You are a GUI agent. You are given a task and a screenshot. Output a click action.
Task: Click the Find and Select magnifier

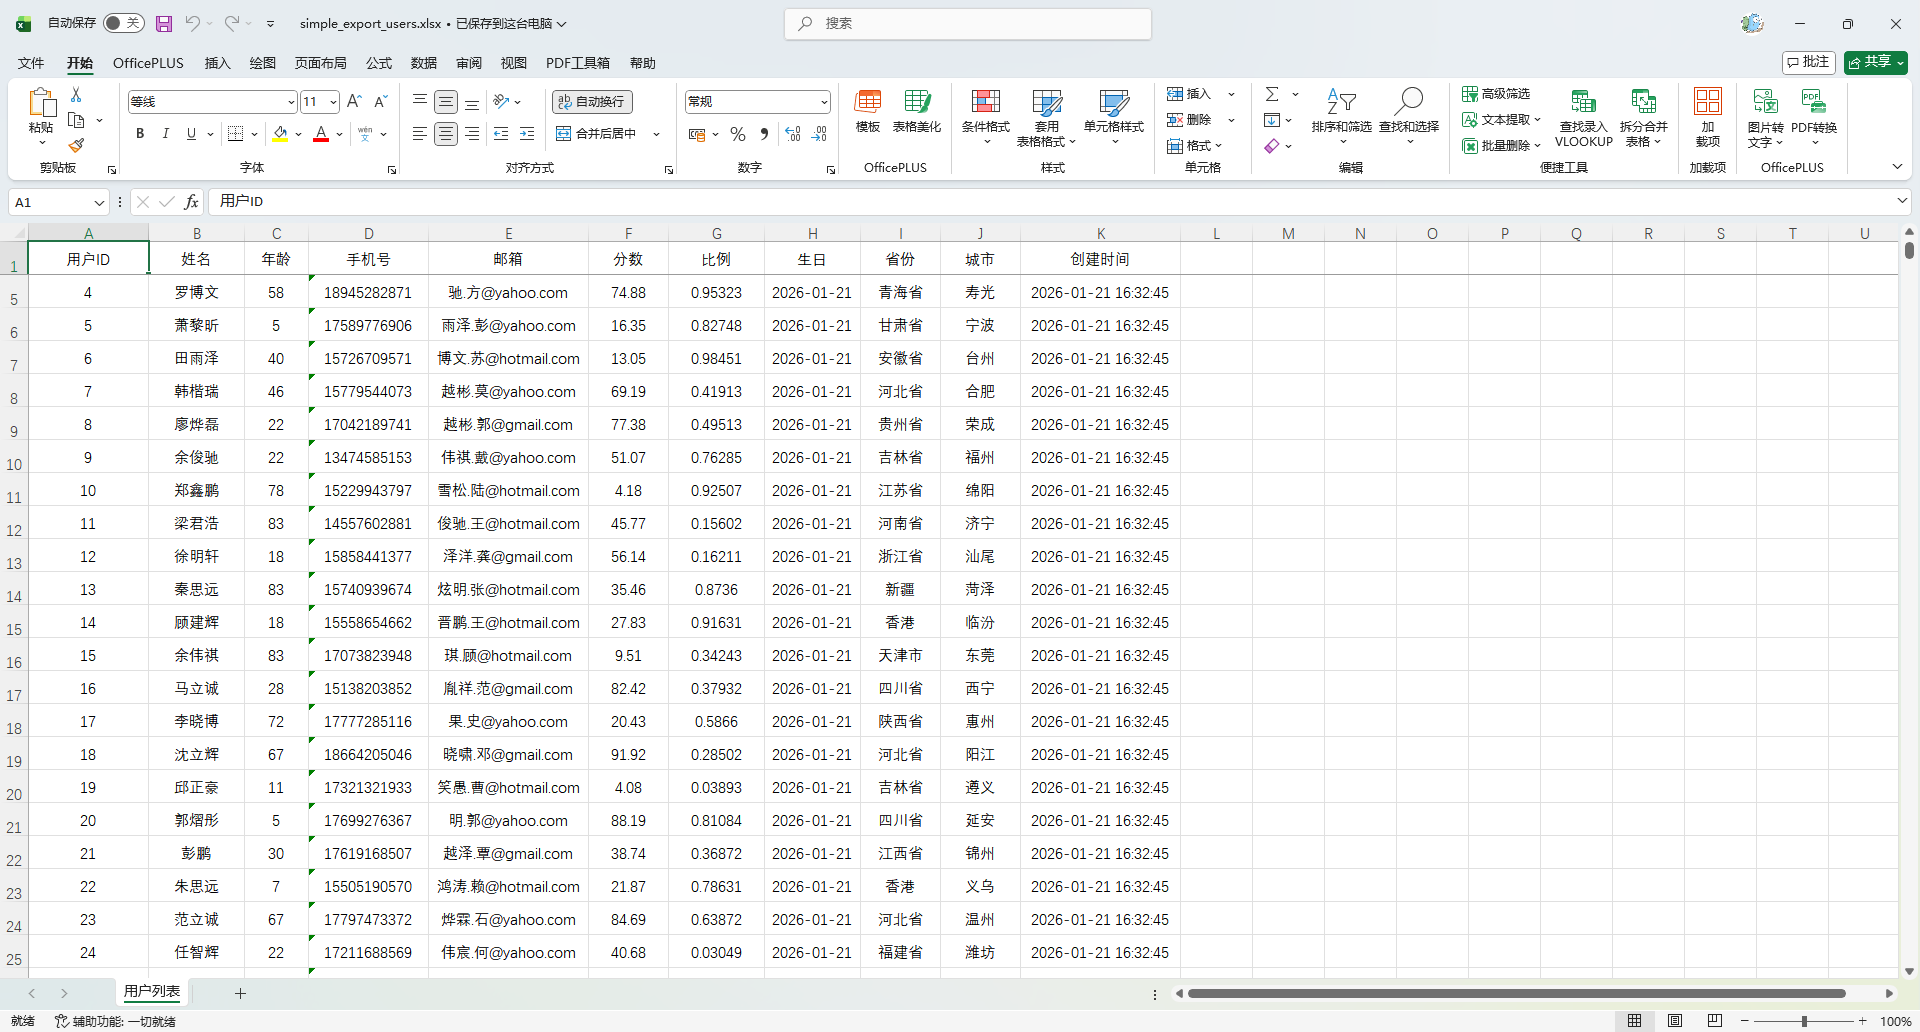pos(1408,102)
